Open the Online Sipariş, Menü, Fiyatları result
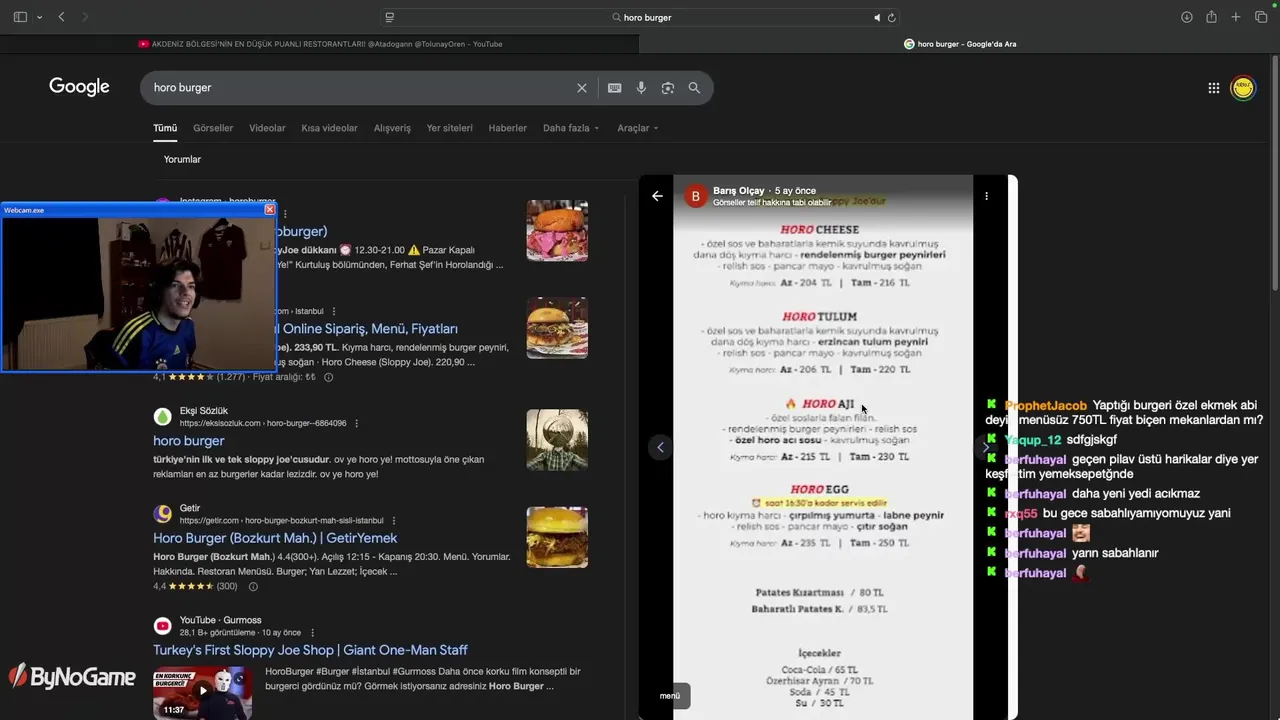Viewport: 1280px width, 720px height. click(x=369, y=329)
